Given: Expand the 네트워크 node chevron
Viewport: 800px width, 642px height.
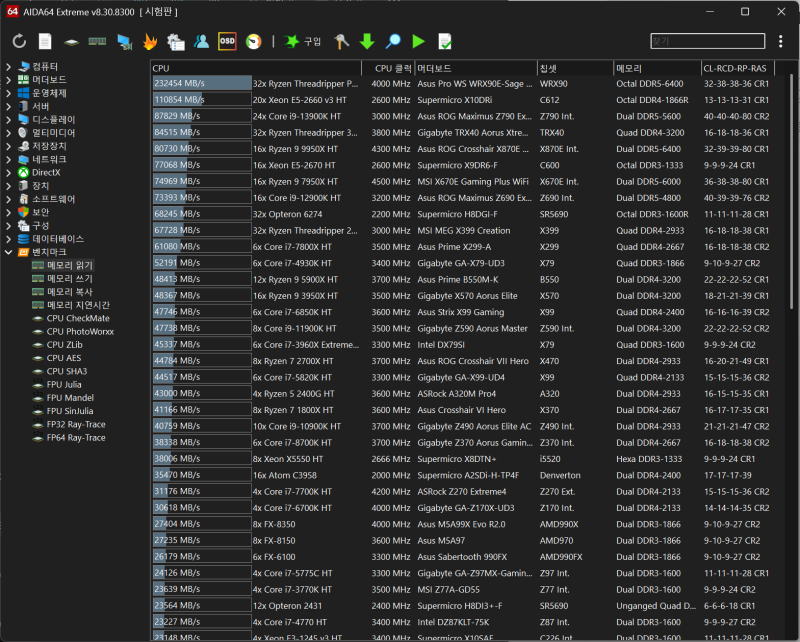Looking at the screenshot, I should 9,159.
